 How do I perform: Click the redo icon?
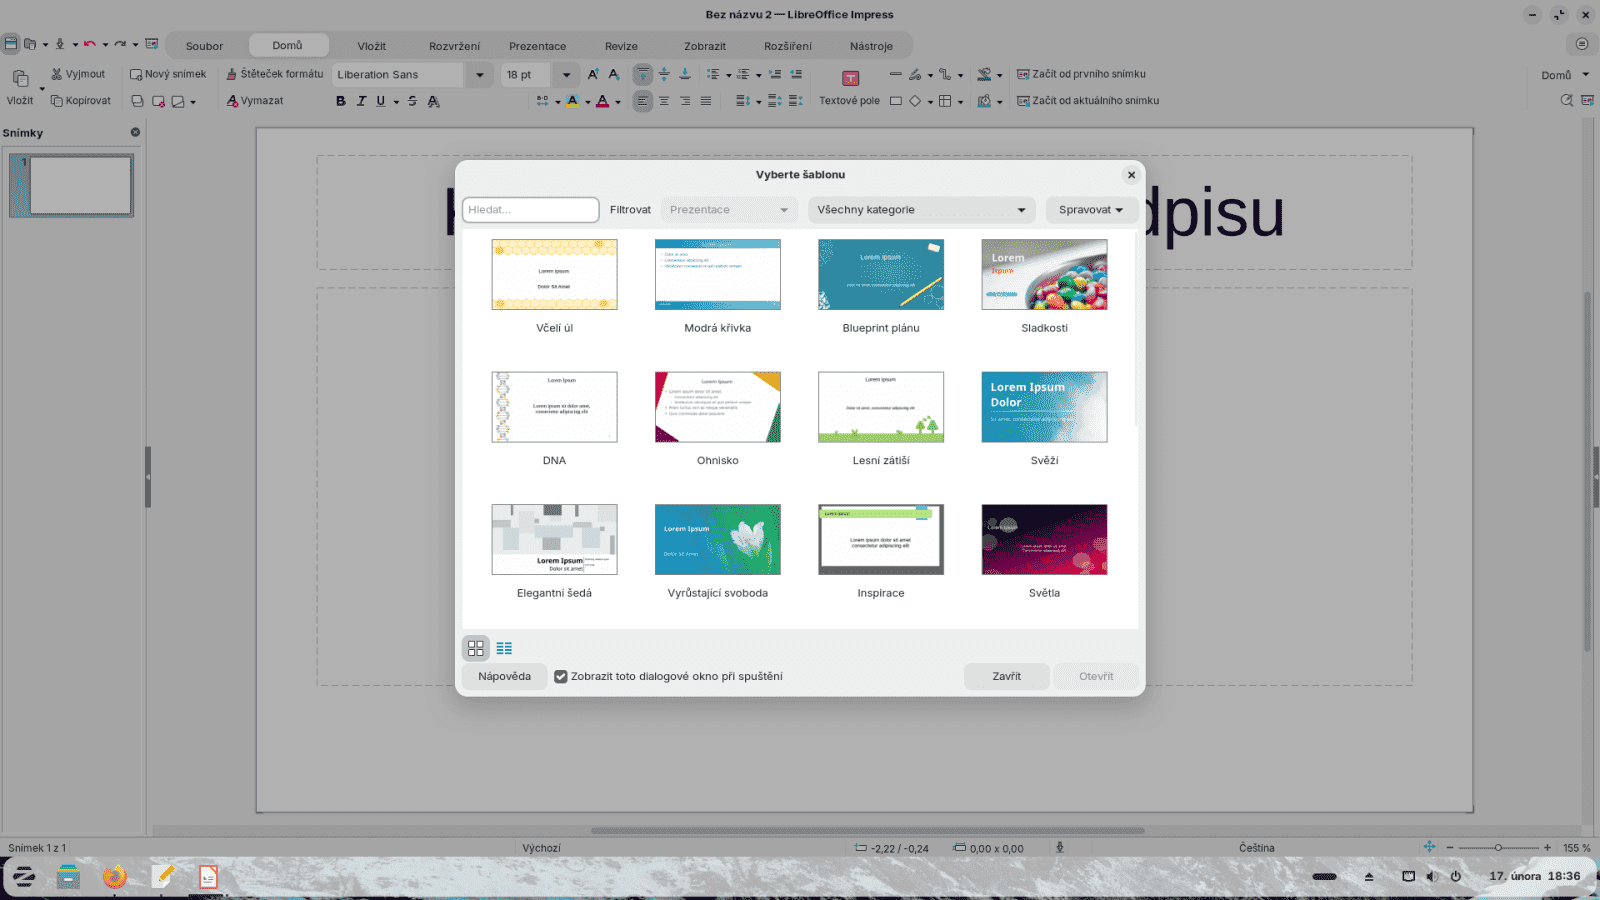(x=120, y=44)
